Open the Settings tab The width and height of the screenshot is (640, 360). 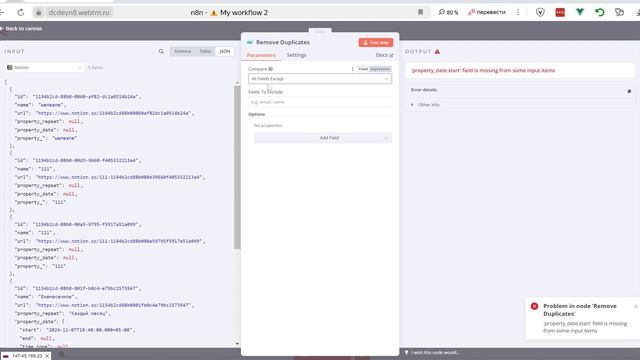pos(296,55)
